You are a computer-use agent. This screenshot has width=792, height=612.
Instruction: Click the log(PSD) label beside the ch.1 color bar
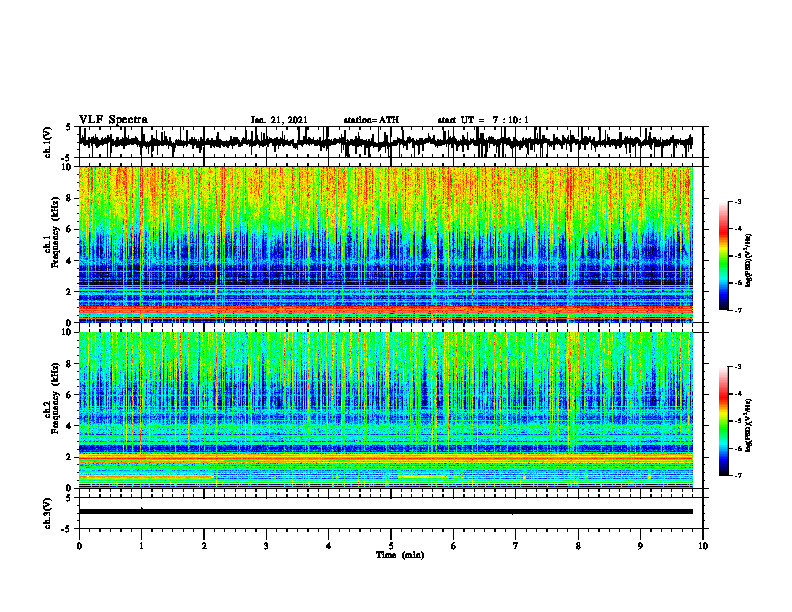coord(749,260)
